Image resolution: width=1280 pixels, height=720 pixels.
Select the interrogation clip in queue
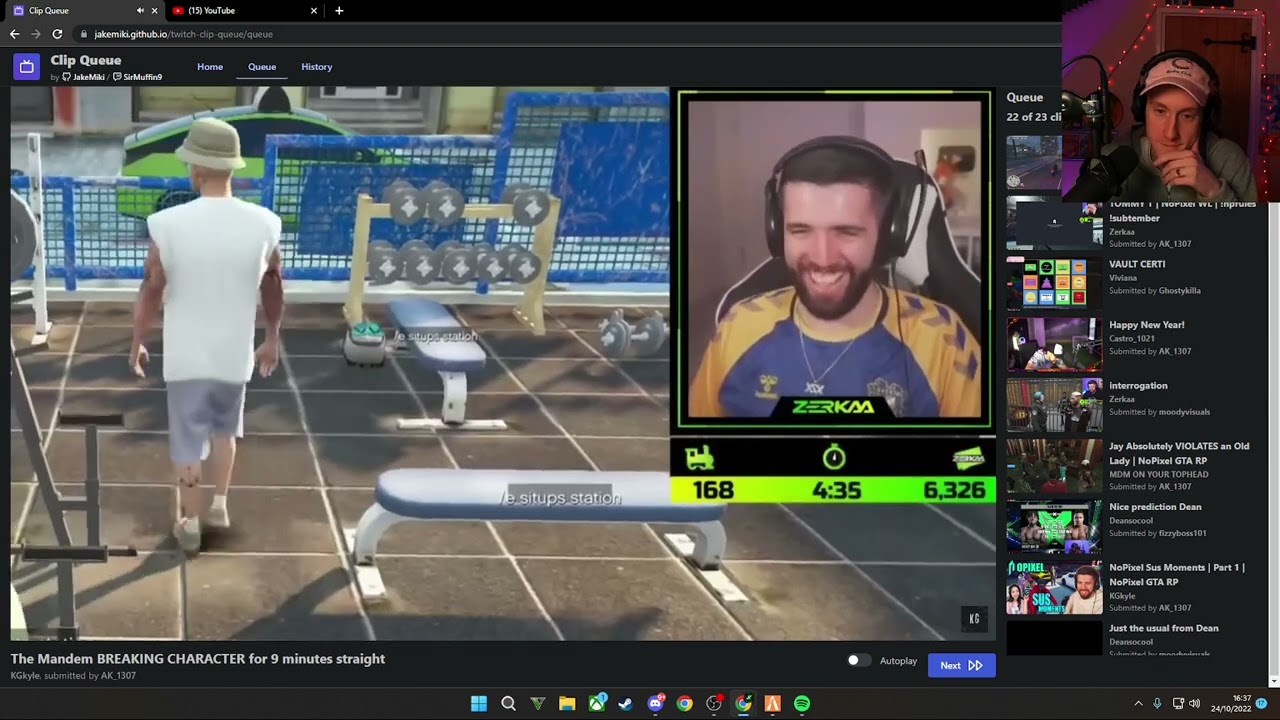(x=1138, y=386)
